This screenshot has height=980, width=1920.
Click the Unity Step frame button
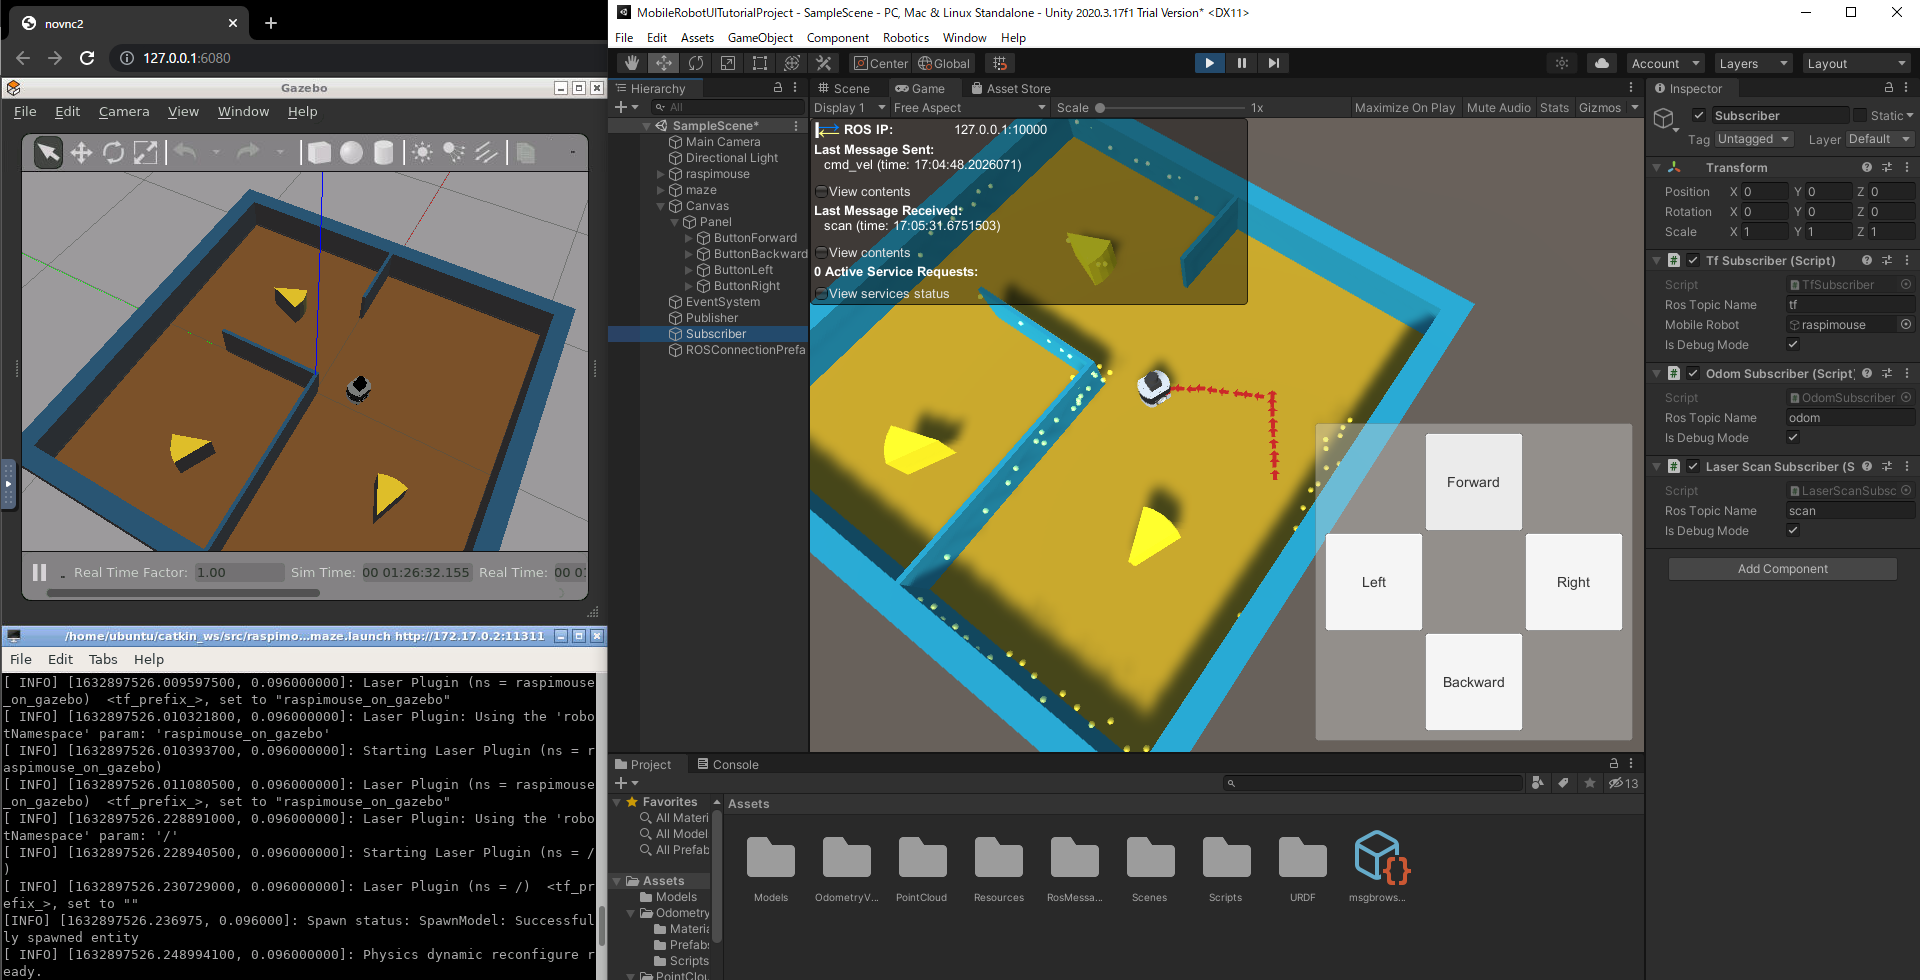coord(1273,63)
